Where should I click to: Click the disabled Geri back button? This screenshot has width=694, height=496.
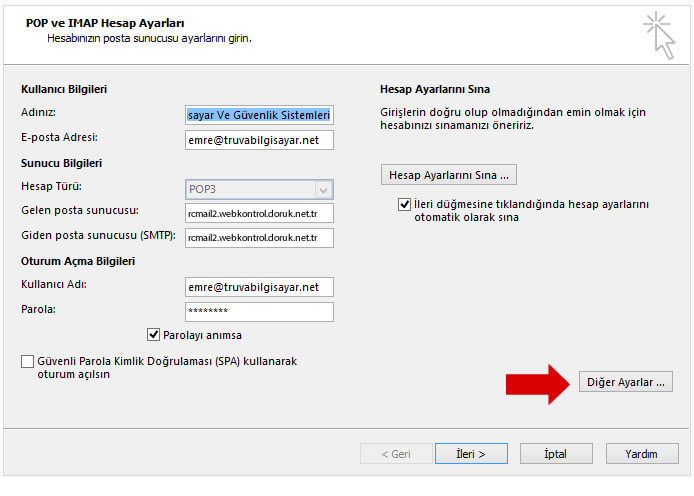(x=396, y=454)
